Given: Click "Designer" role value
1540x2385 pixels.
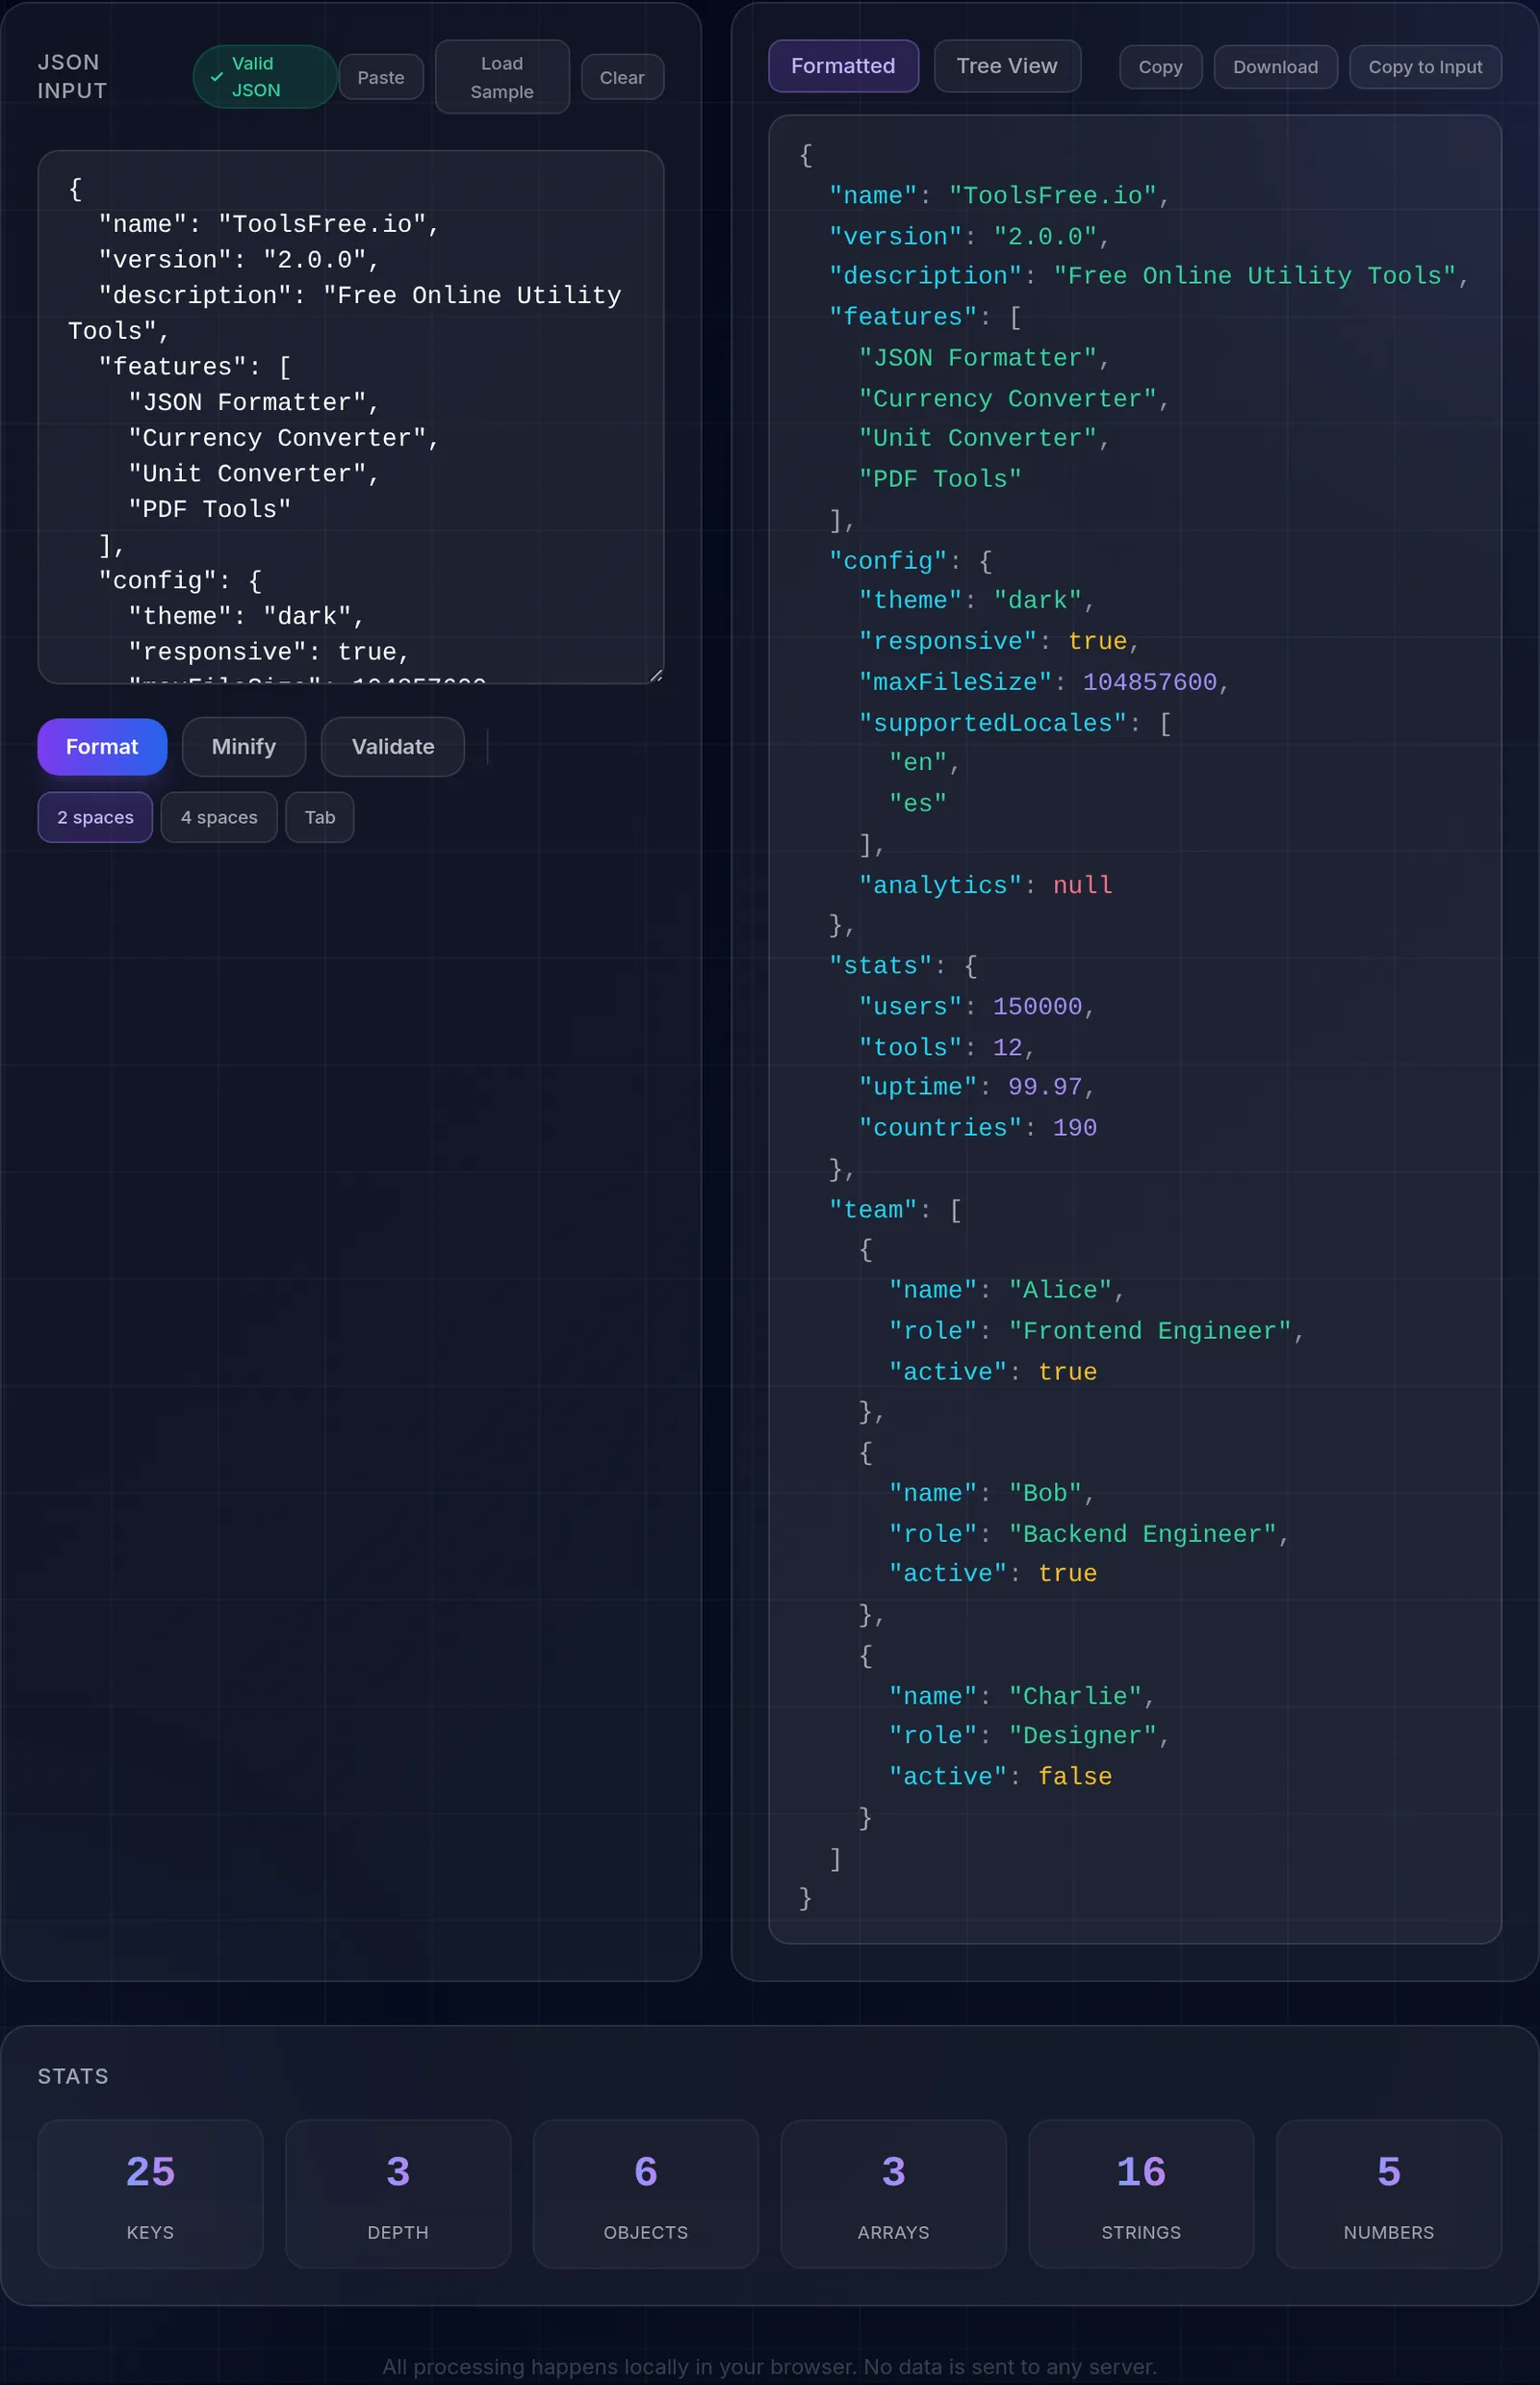Looking at the screenshot, I should 1082,1735.
